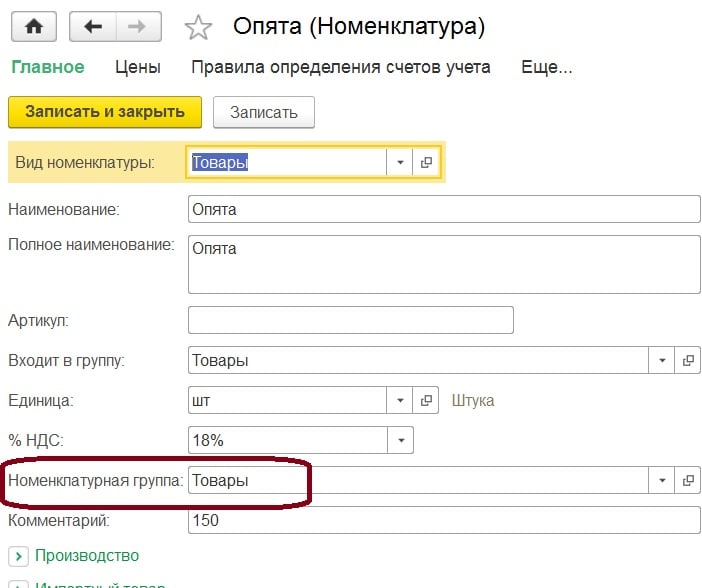This screenshot has width=702, height=588.
Task: Open the Входит в группу item icon
Action: click(x=688, y=360)
